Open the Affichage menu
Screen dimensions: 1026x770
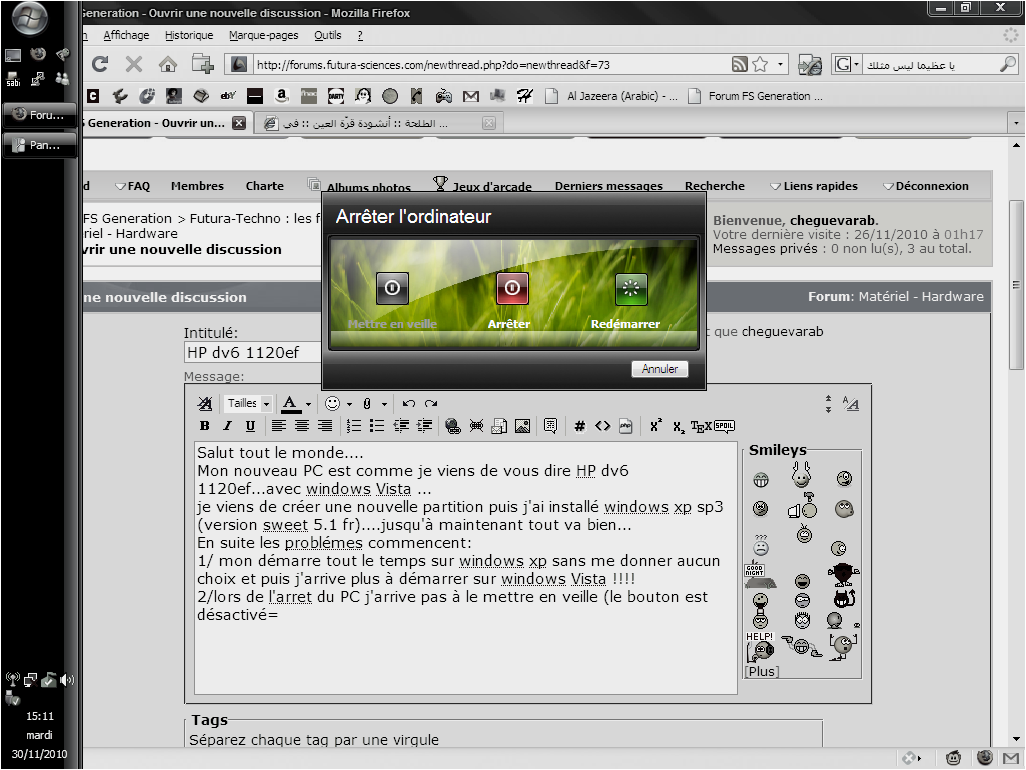click(x=126, y=35)
